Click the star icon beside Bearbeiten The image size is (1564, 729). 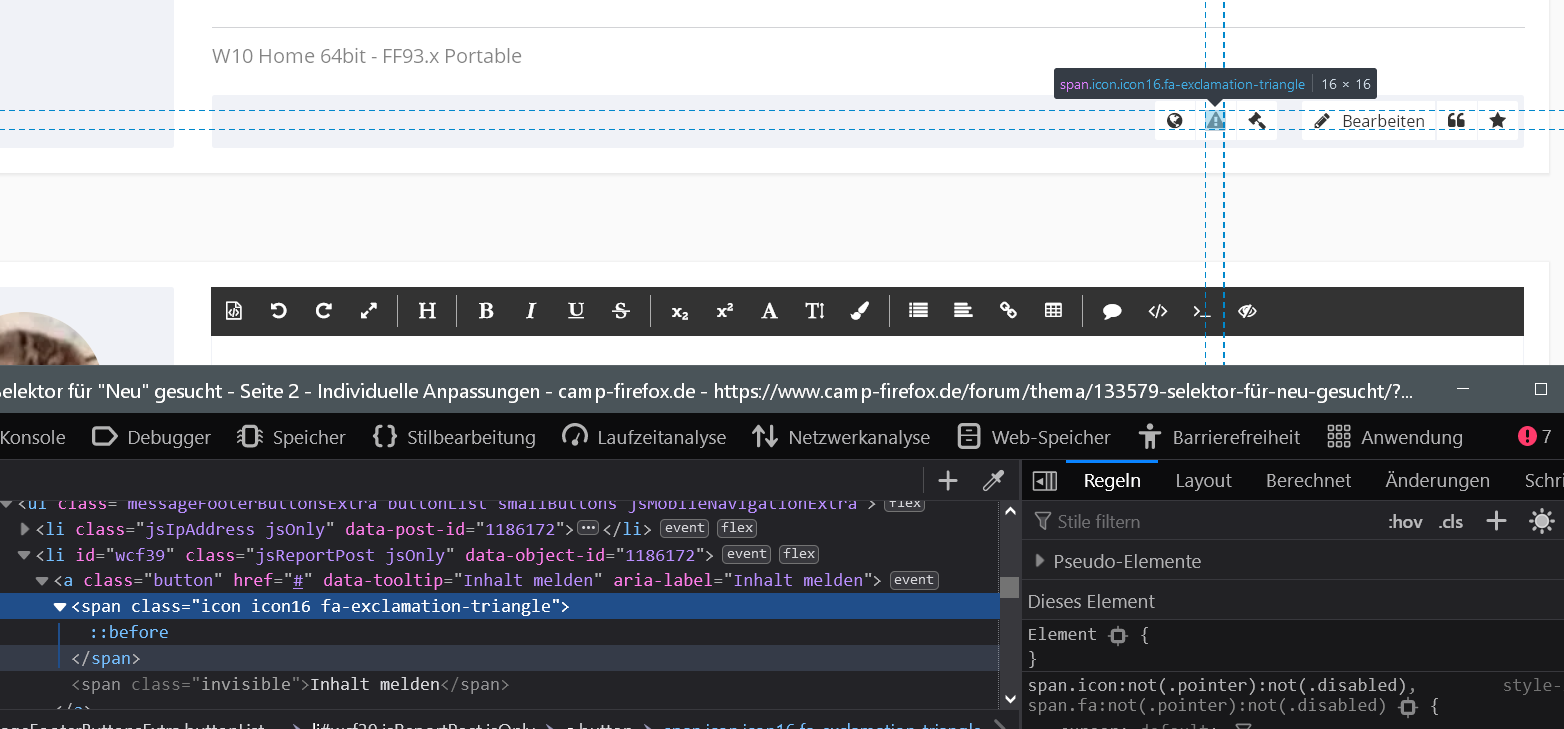pos(1497,121)
